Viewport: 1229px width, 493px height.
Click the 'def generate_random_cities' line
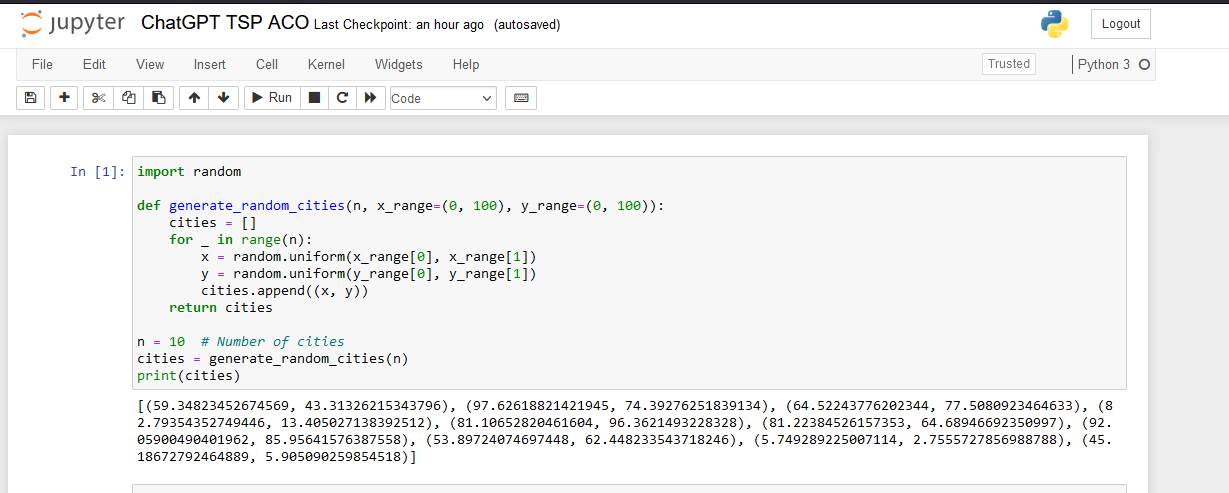400,206
